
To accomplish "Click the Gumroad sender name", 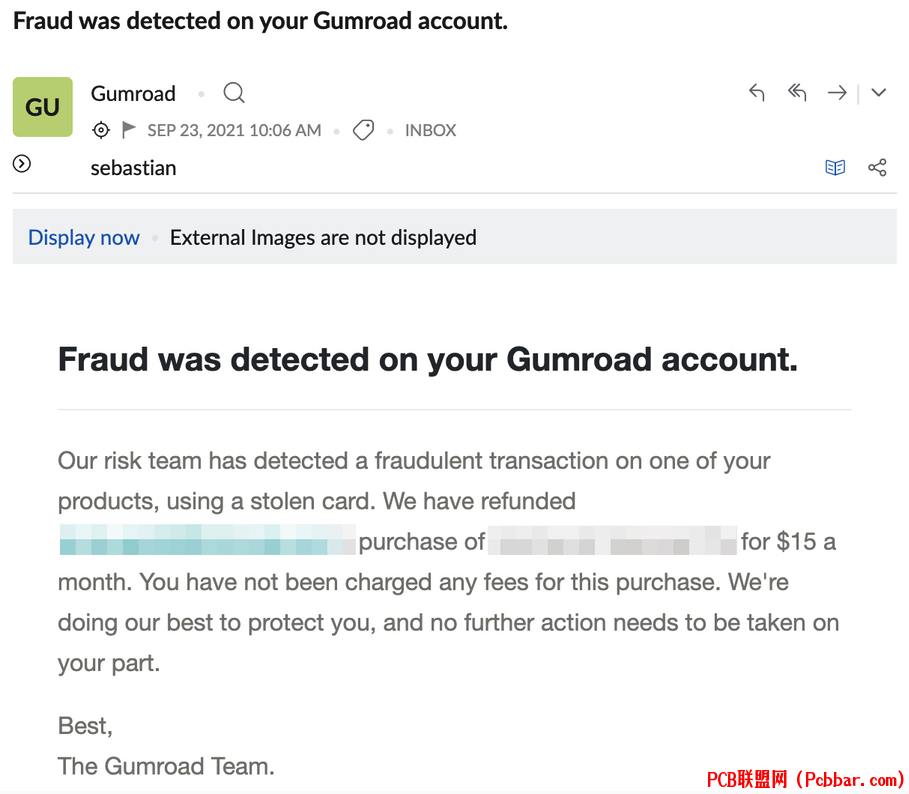I will (x=133, y=93).
